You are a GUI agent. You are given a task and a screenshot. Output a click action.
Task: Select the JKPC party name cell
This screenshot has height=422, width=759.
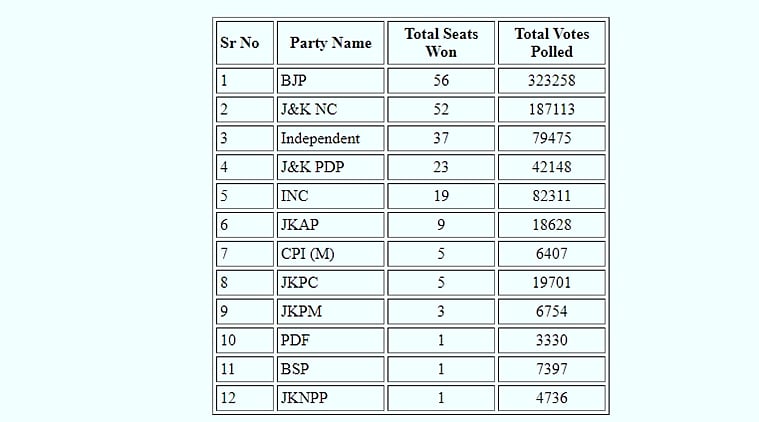[330, 283]
